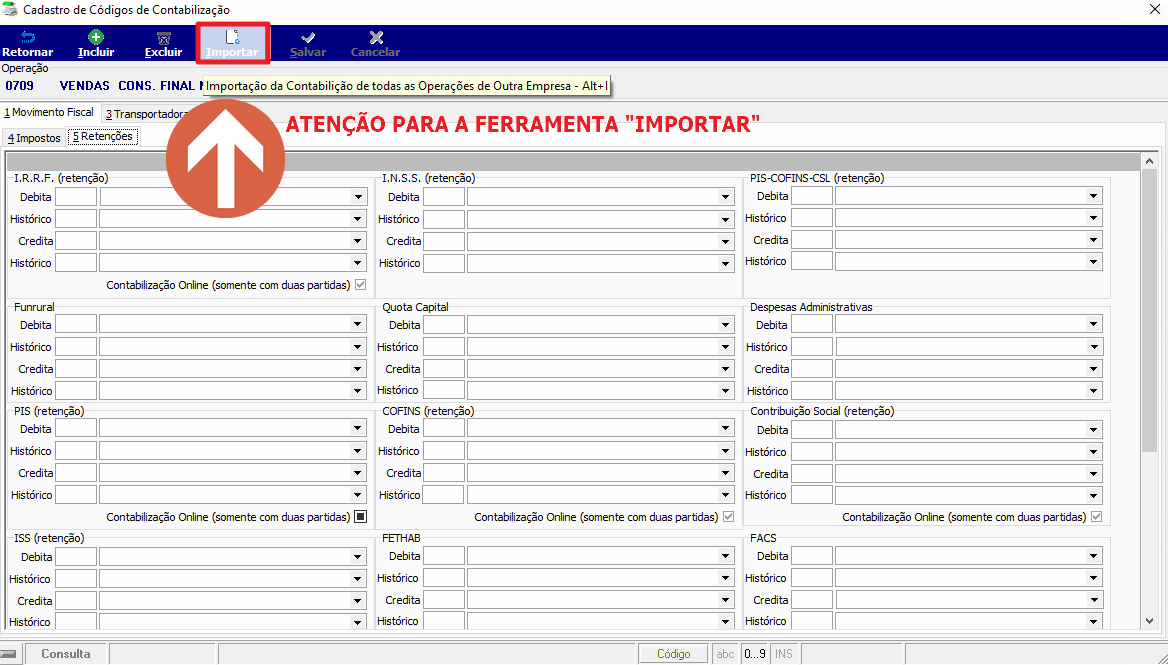1168x665 pixels.
Task: Open Despesas Administrativas Debita dropdown
Action: click(1094, 325)
